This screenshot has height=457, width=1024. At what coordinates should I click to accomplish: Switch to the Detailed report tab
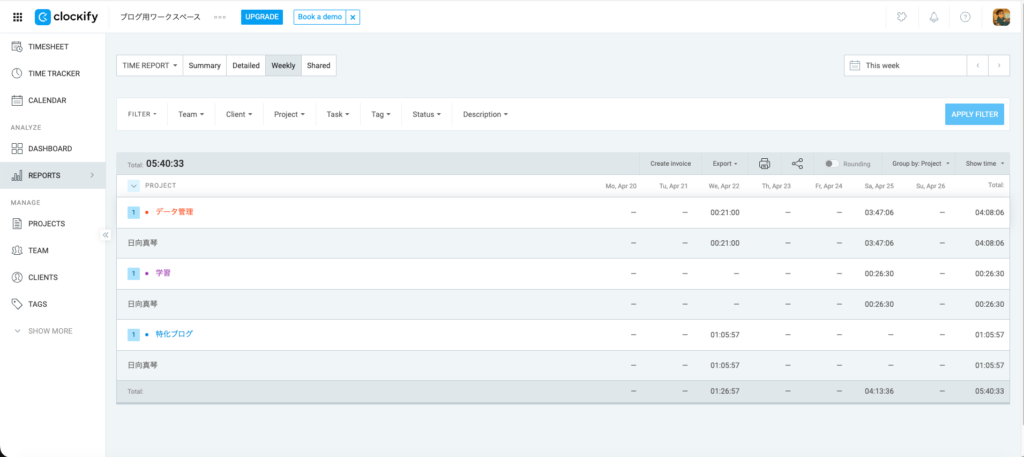[246, 65]
